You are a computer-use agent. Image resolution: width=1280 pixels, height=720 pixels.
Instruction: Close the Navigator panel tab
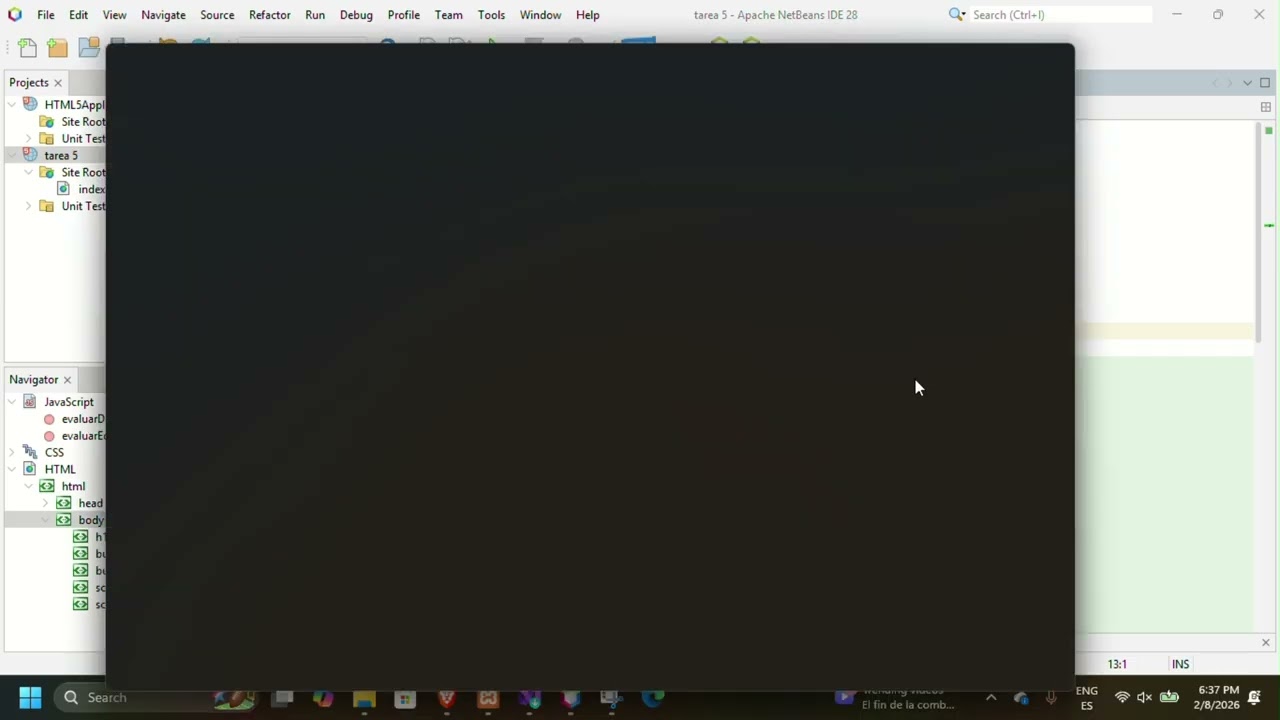[x=68, y=380]
